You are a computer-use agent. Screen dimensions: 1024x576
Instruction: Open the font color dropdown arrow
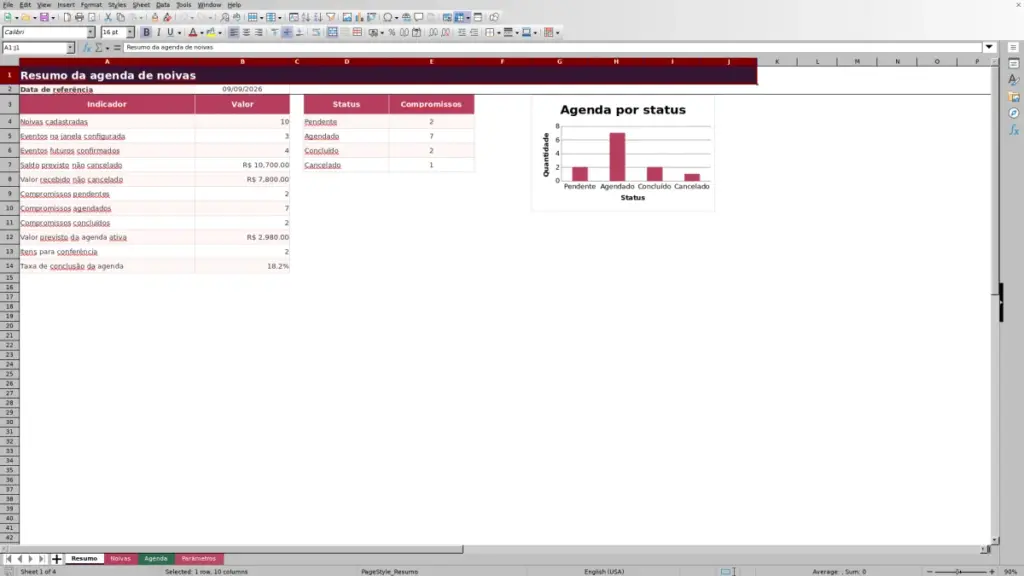tap(202, 33)
